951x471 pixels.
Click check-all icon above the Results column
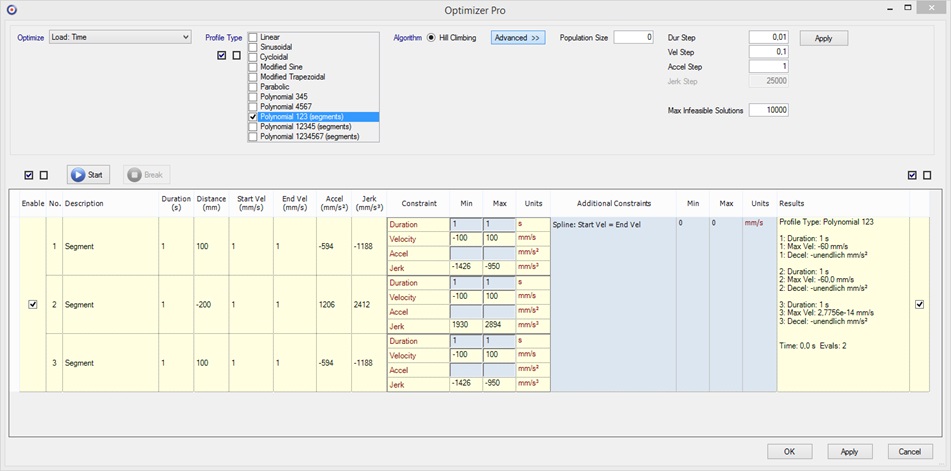click(912, 175)
